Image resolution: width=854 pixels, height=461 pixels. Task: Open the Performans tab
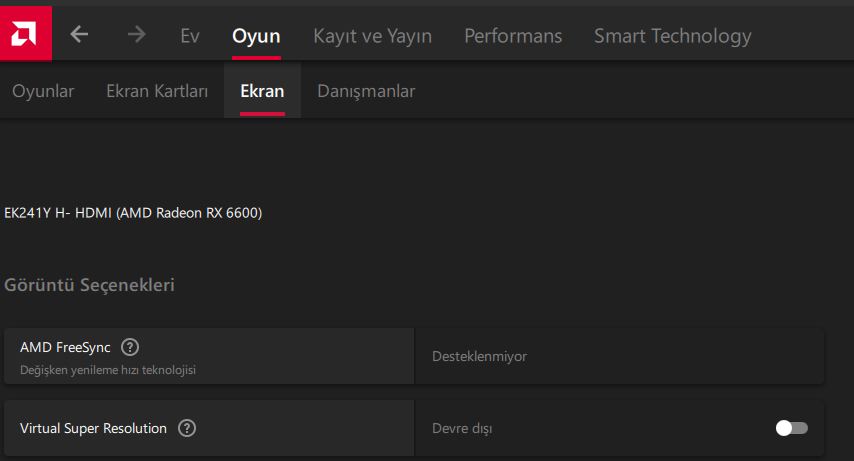(513, 36)
